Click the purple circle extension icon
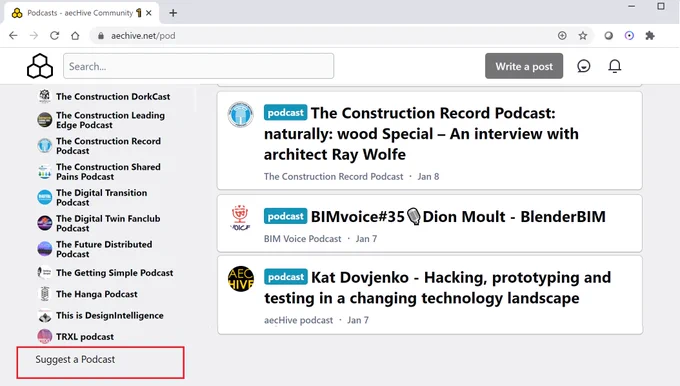The width and height of the screenshot is (680, 386). click(629, 36)
